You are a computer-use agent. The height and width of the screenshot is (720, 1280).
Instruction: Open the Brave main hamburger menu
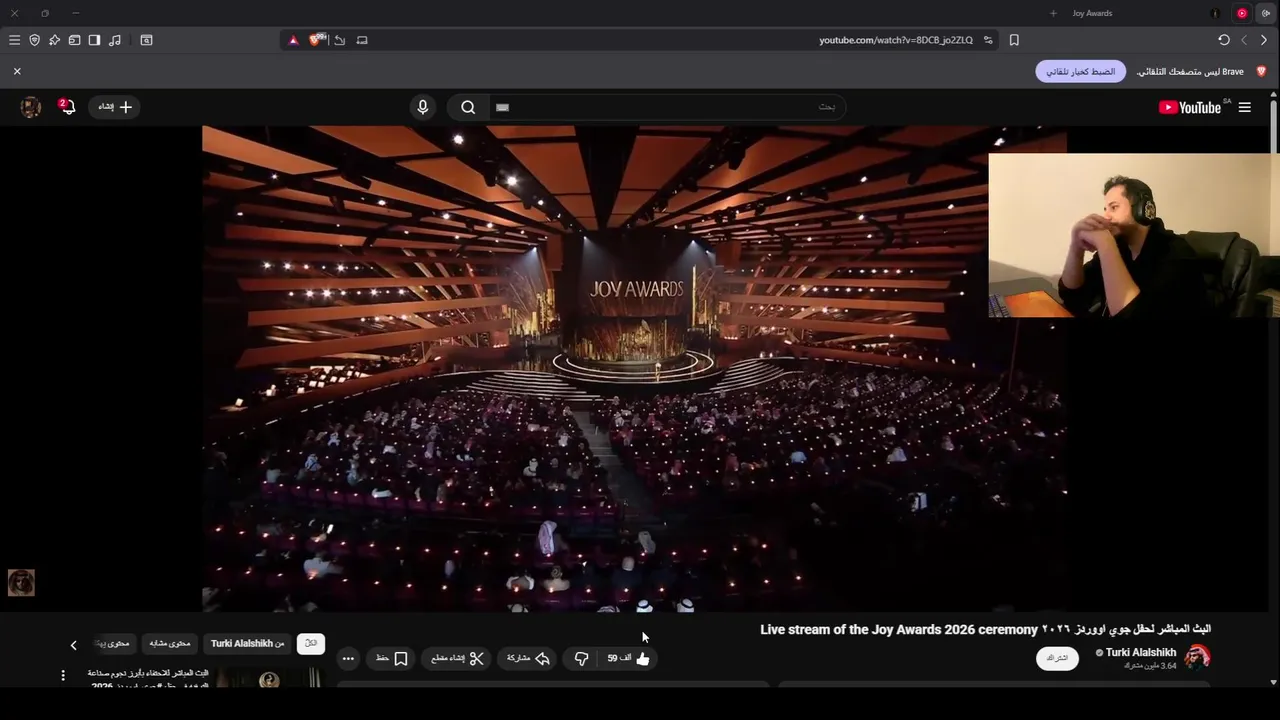pyautogui.click(x=14, y=40)
